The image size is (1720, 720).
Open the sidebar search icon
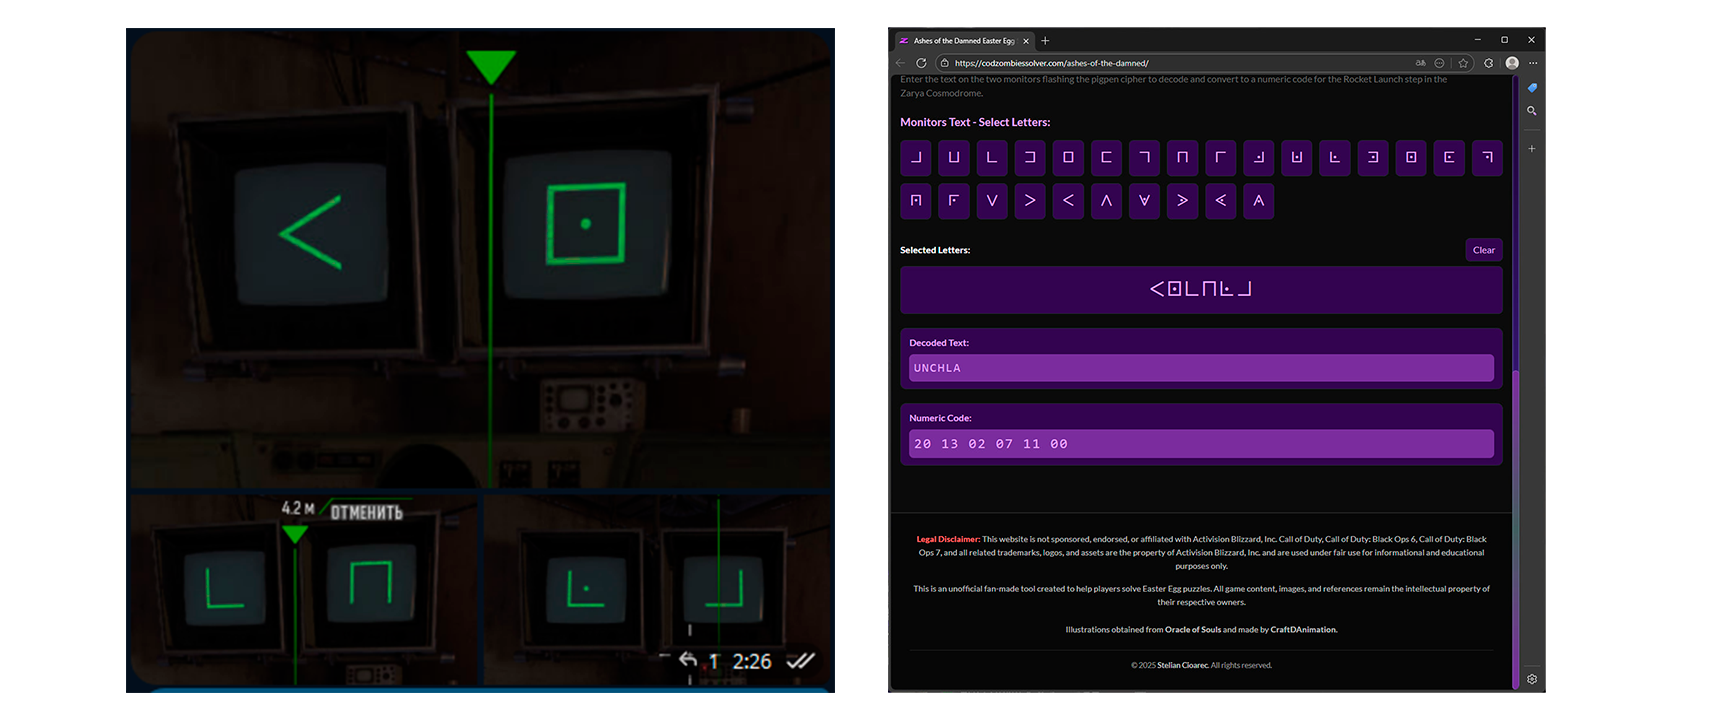[1532, 111]
